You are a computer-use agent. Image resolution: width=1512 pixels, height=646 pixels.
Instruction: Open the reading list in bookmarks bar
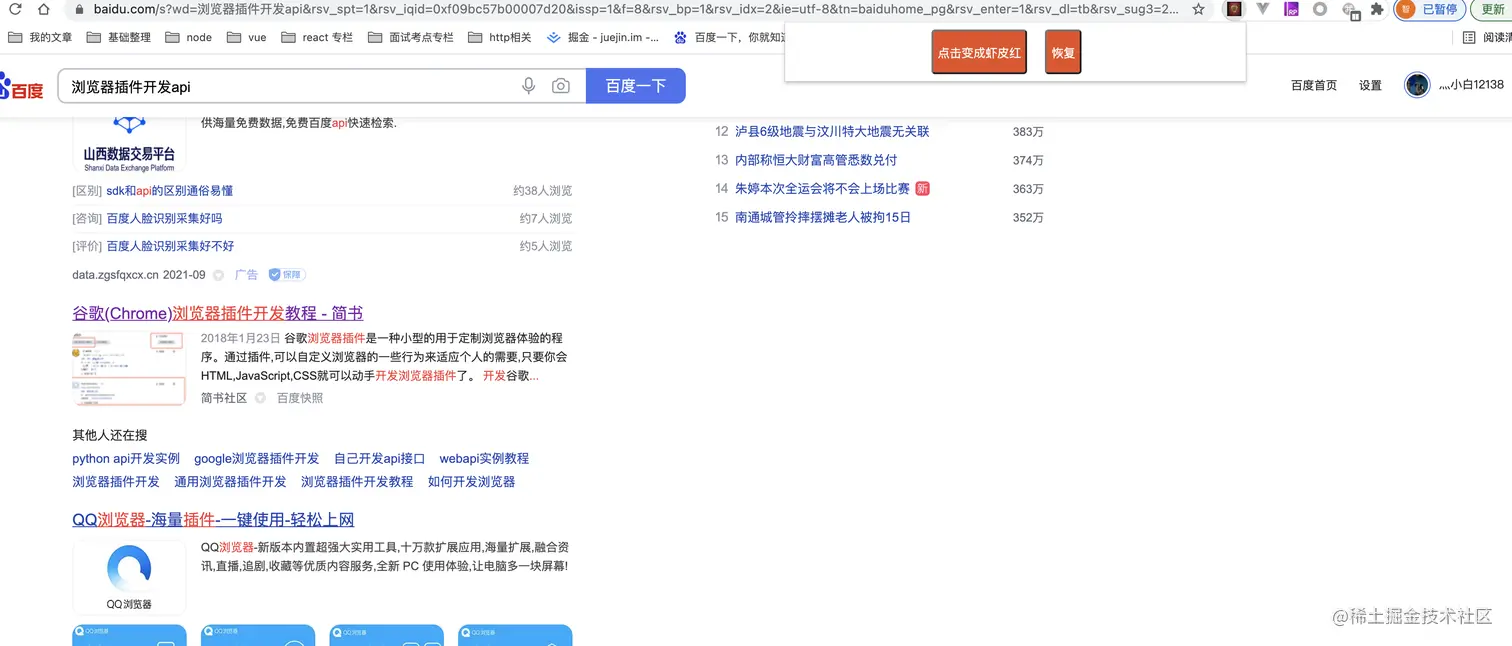[x=1486, y=37]
